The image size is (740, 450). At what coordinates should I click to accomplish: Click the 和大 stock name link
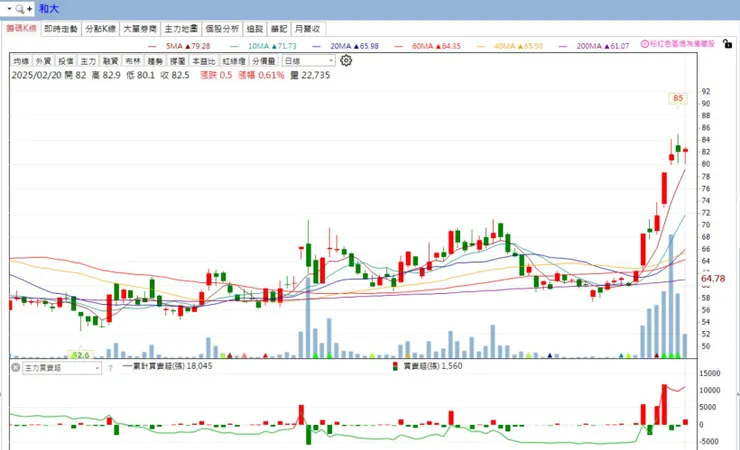(49, 8)
